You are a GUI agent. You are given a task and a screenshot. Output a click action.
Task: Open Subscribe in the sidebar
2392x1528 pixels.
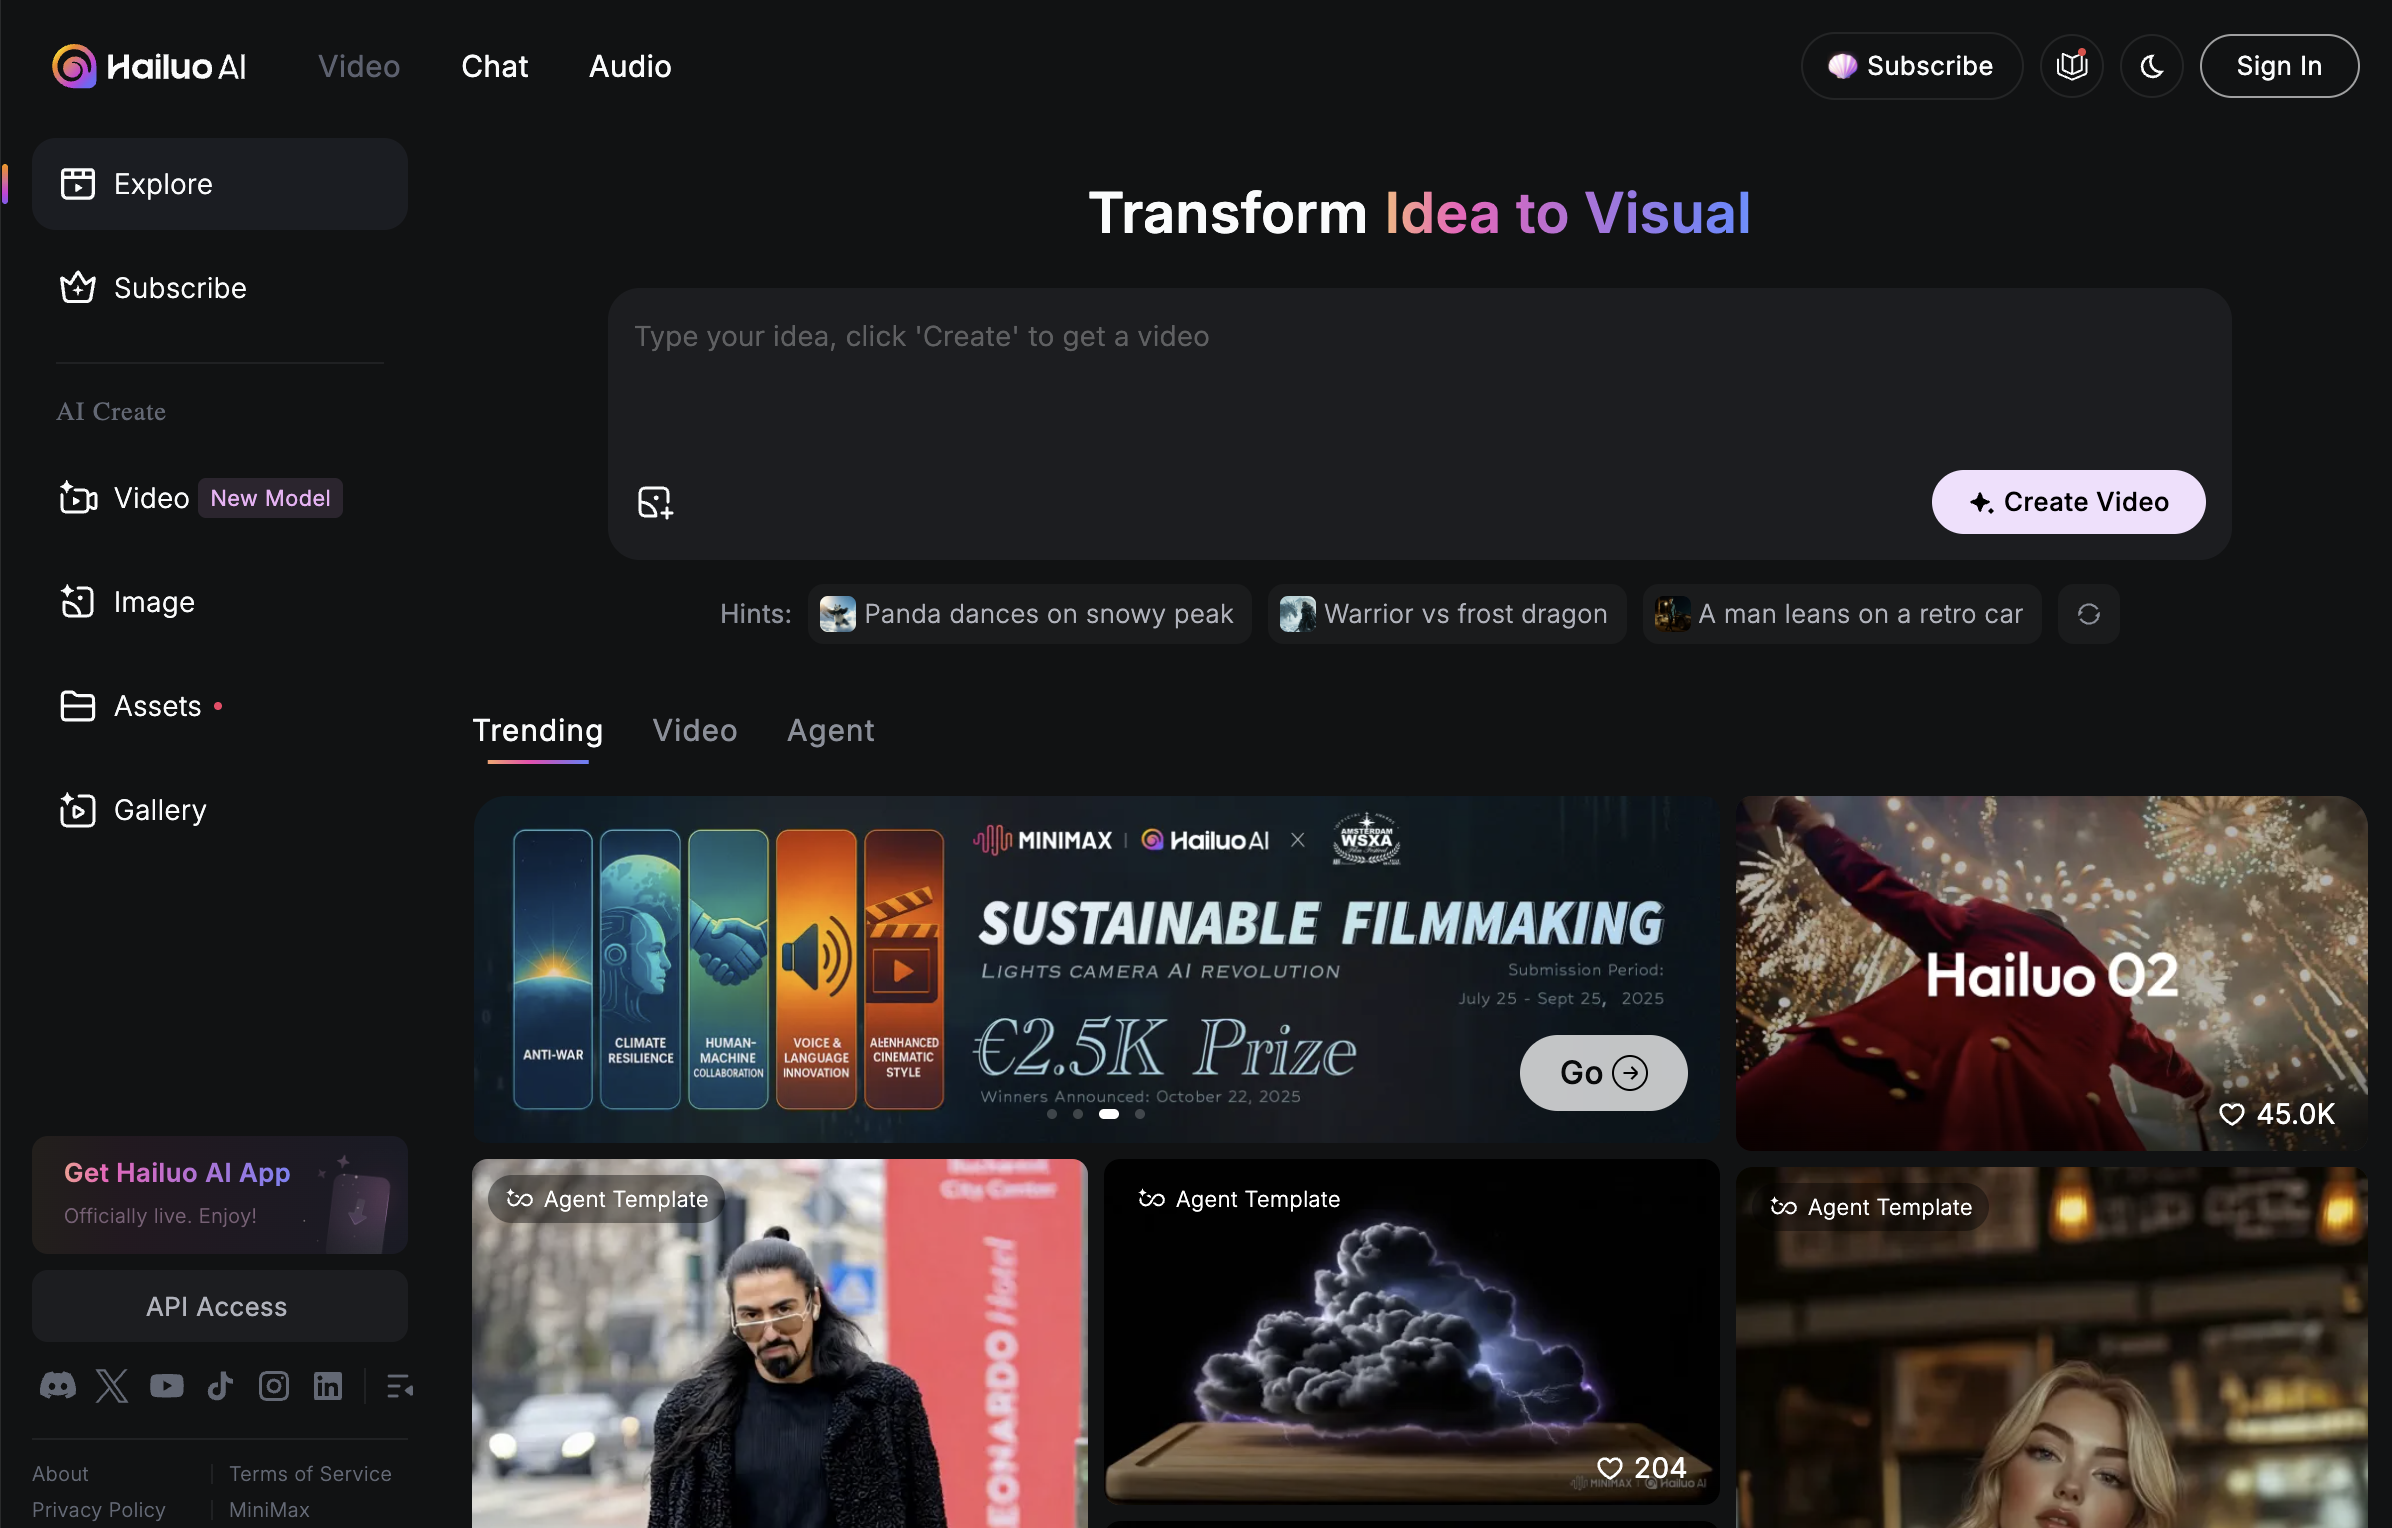[x=220, y=288]
